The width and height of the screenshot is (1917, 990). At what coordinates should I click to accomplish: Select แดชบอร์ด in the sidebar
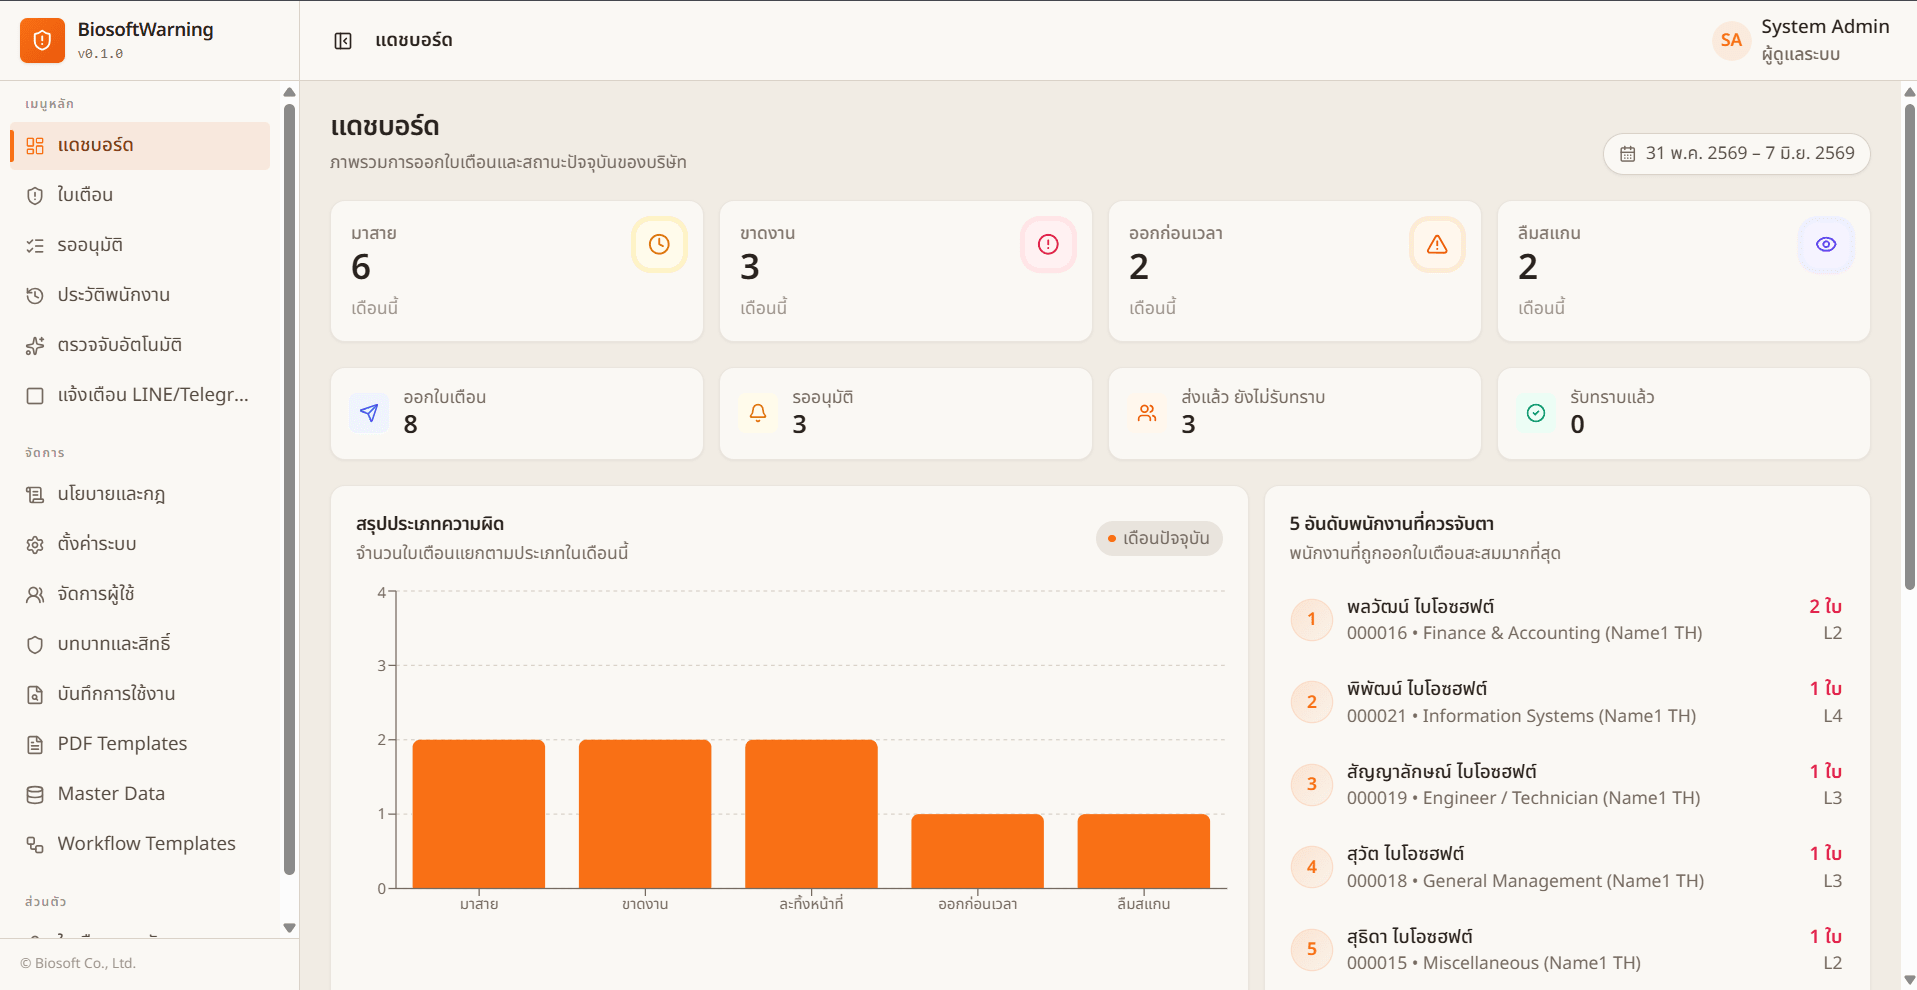point(140,146)
